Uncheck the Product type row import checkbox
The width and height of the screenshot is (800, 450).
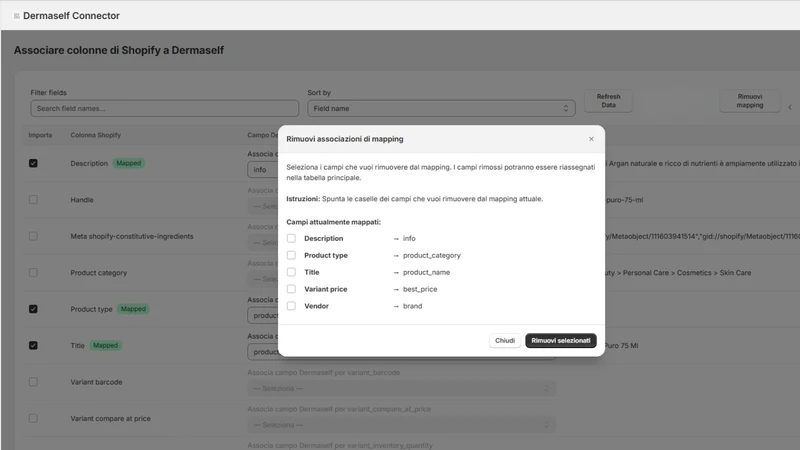click(x=33, y=309)
